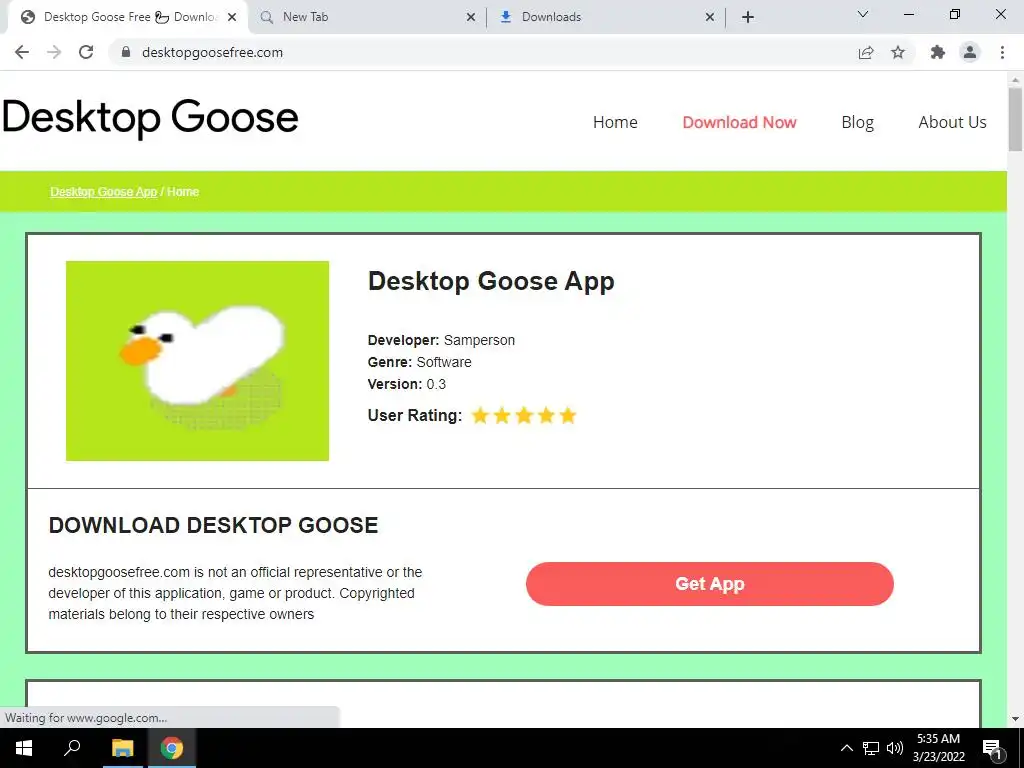Click the Desktop Goose App heading
1024x768 pixels.
[491, 281]
